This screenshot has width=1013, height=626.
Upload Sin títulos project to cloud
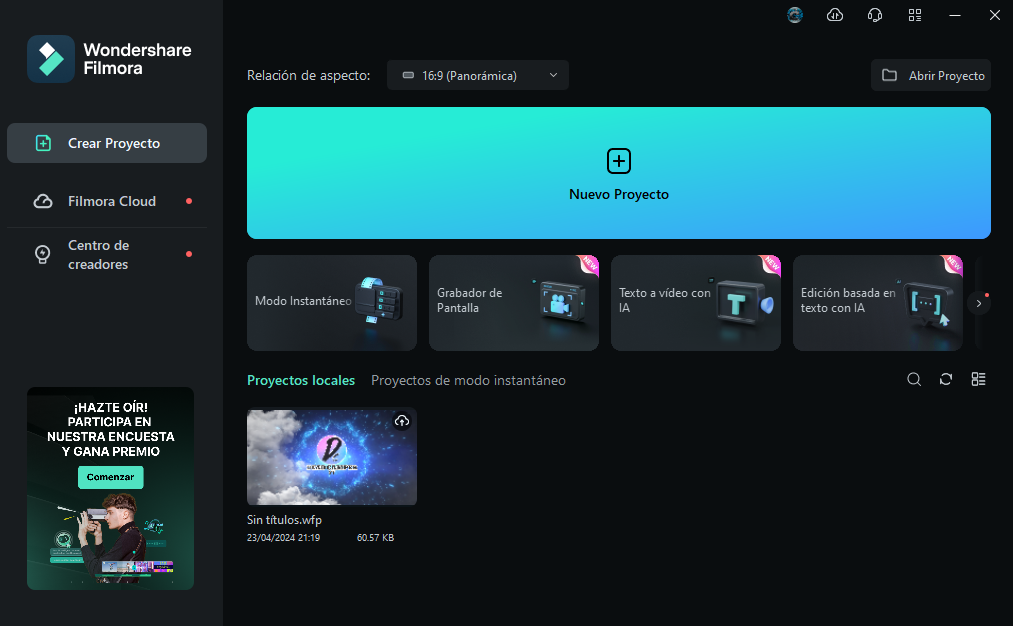click(x=402, y=421)
